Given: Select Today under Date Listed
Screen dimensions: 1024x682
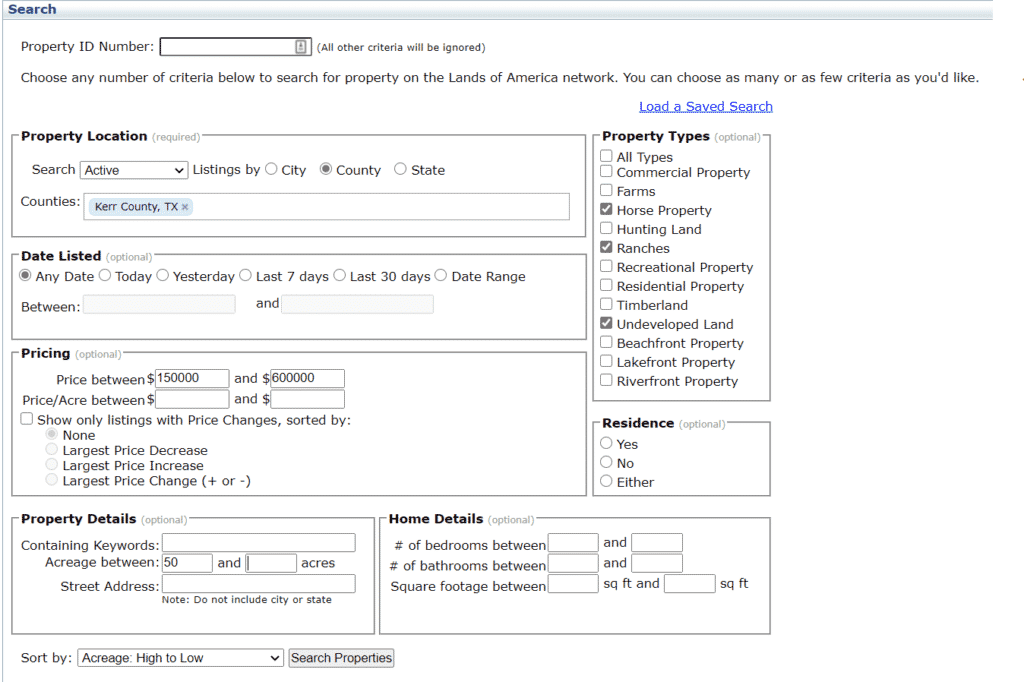Looking at the screenshot, I should pyautogui.click(x=105, y=275).
